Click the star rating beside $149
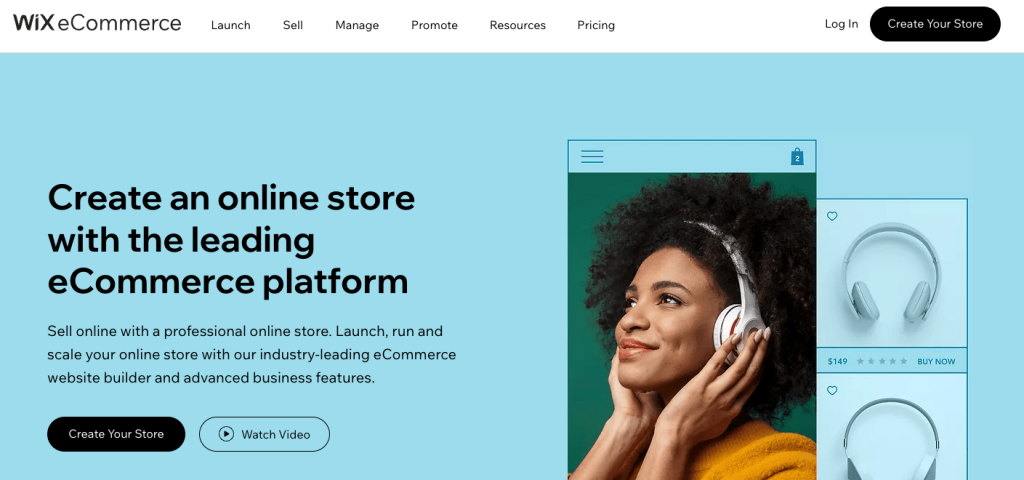The height and width of the screenshot is (480, 1024). (882, 361)
